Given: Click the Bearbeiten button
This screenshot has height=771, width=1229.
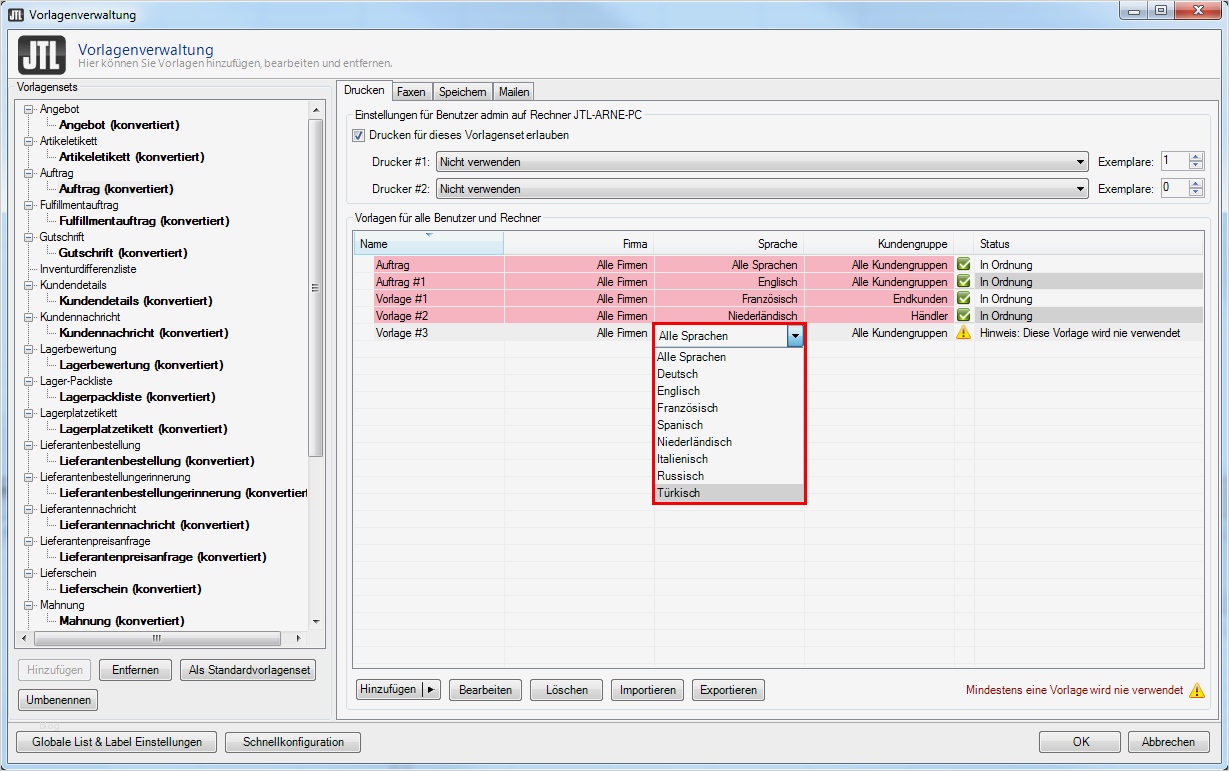Looking at the screenshot, I should (485, 690).
